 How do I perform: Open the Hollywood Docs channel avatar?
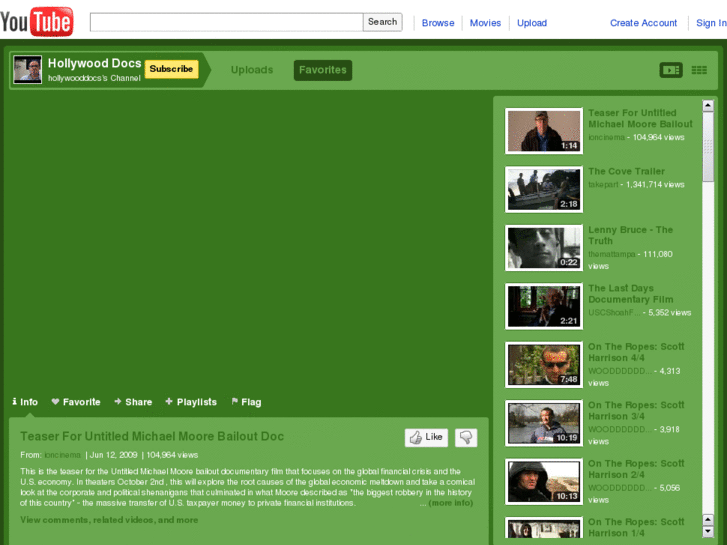pos(28,70)
